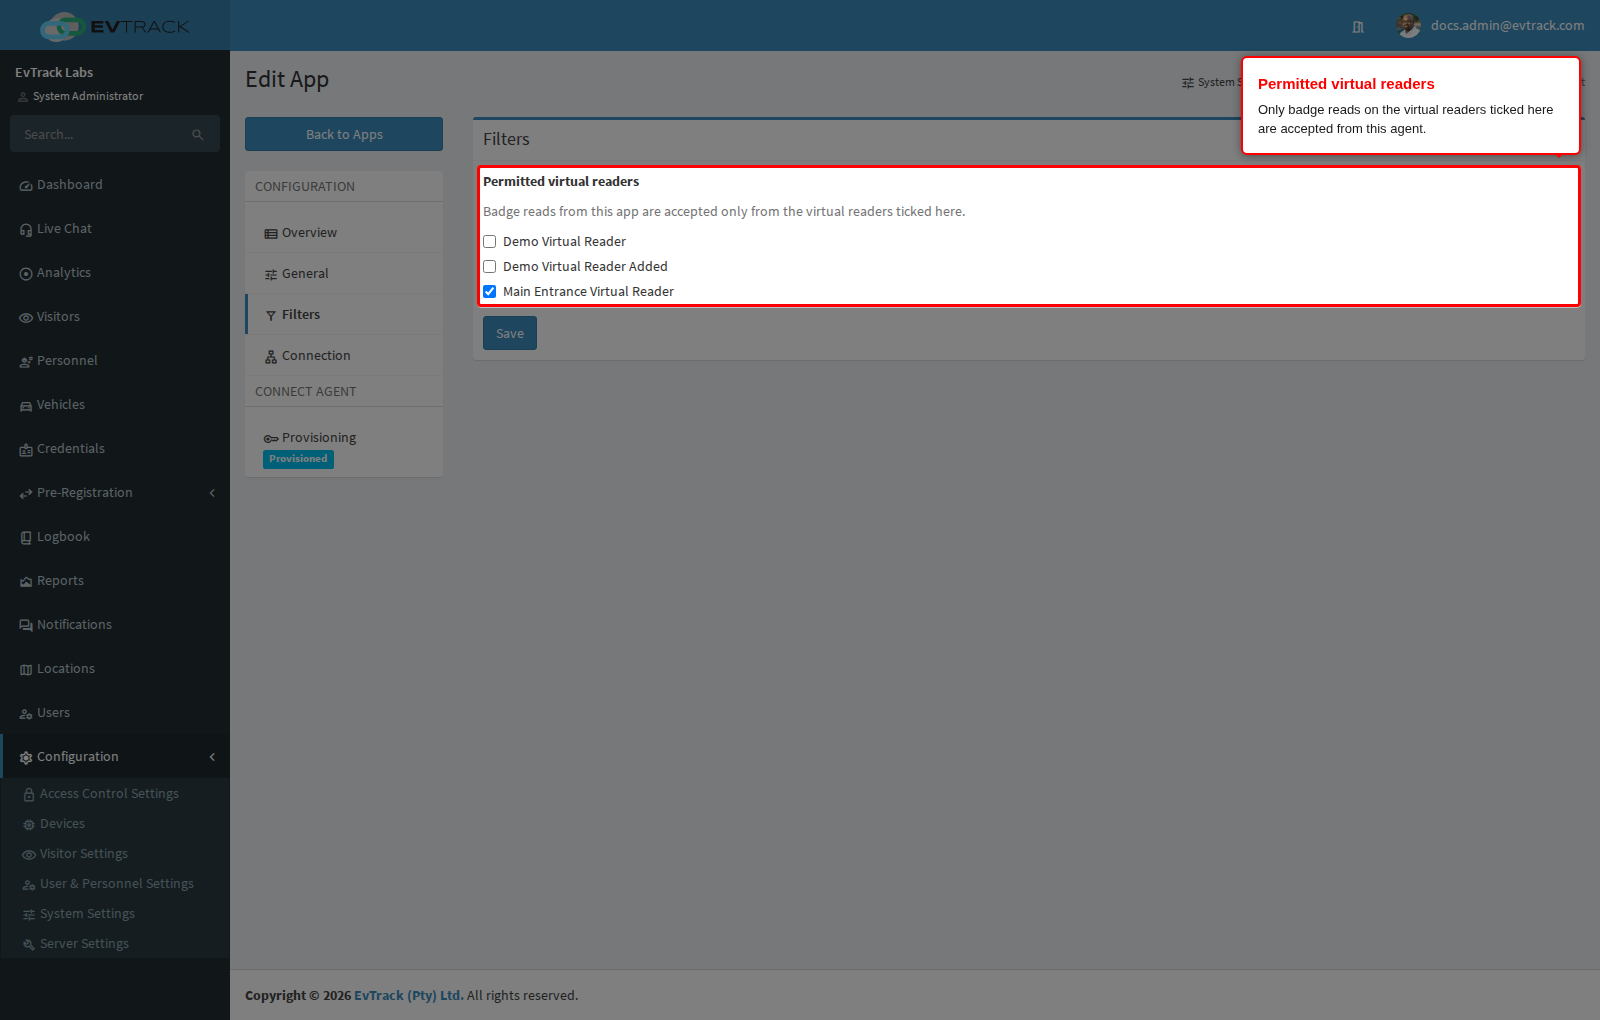This screenshot has height=1020, width=1600.
Task: Click the Provisioned status badge
Action: click(x=298, y=459)
